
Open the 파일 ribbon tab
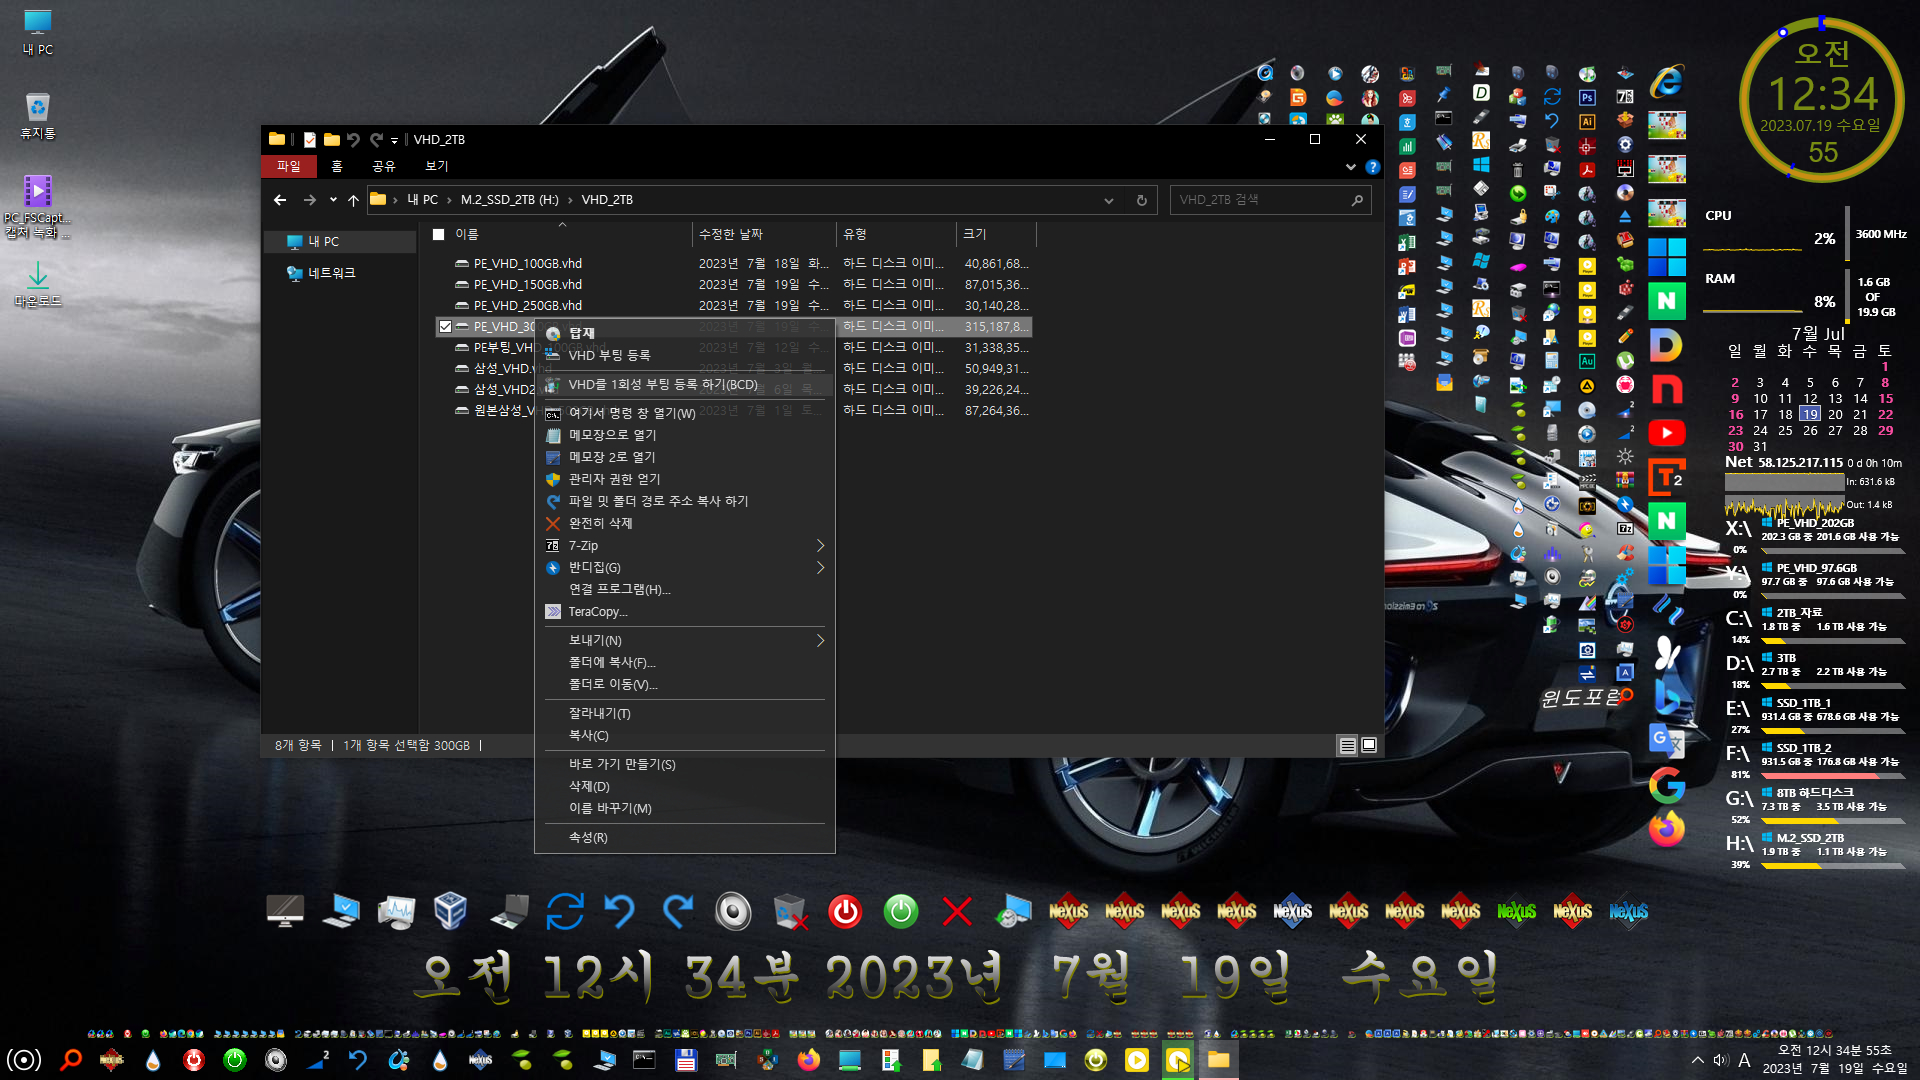click(x=289, y=167)
